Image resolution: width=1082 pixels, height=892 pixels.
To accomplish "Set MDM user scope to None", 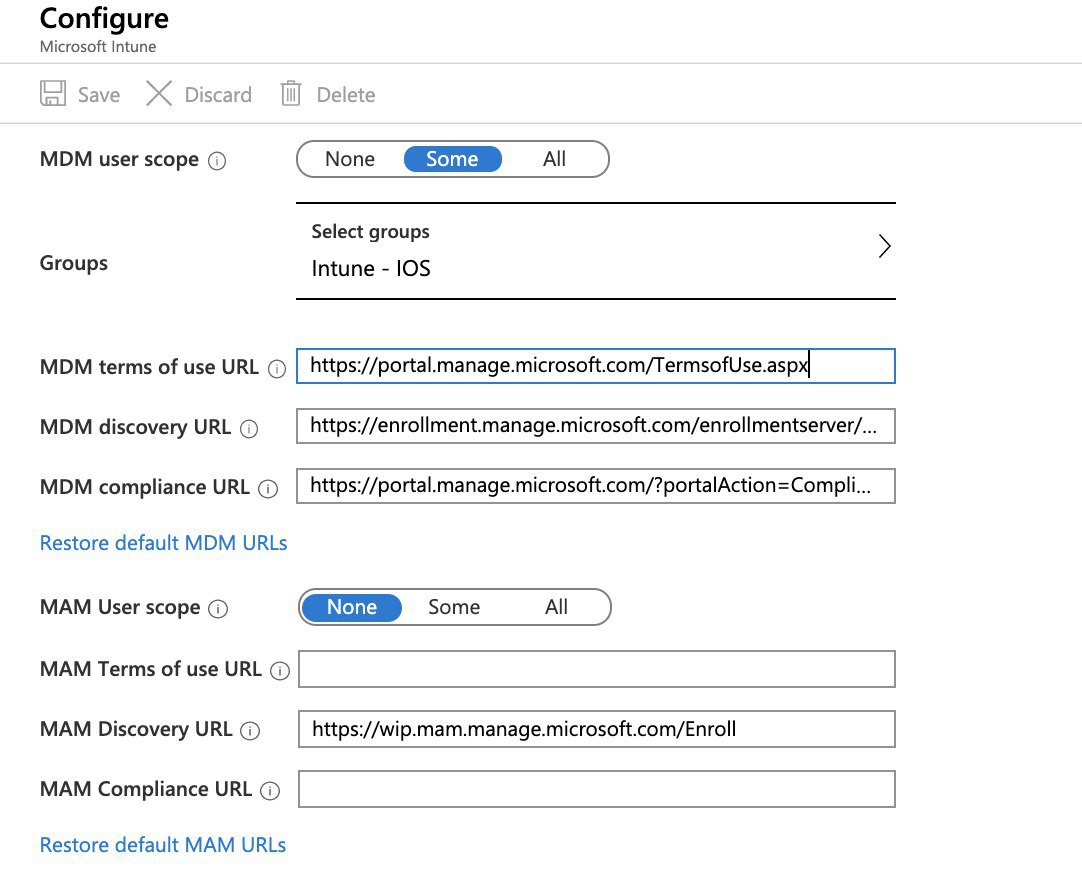I will pyautogui.click(x=350, y=159).
